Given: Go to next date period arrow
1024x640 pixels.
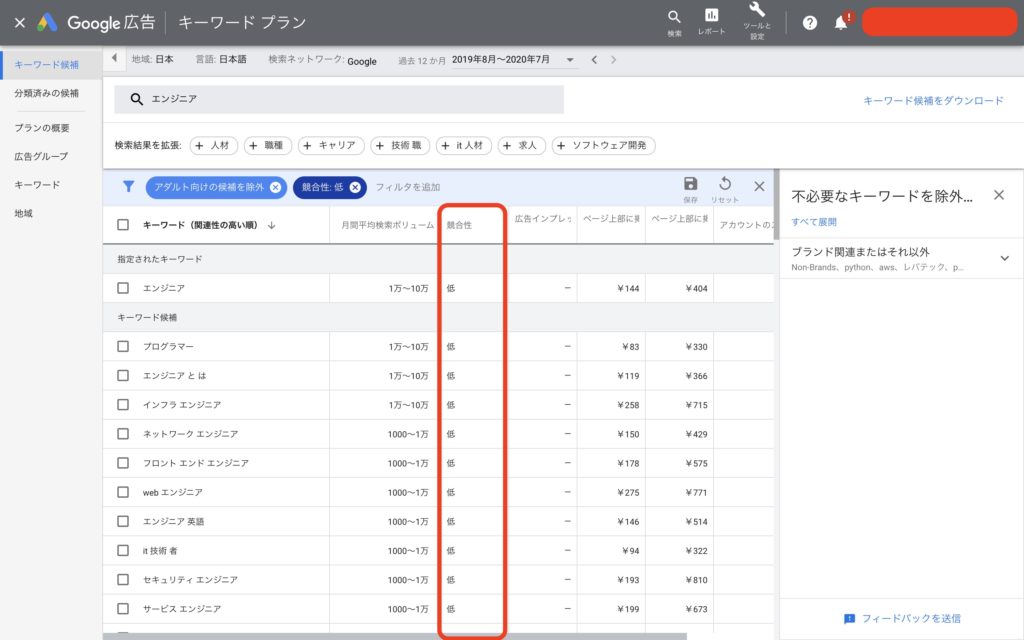Looking at the screenshot, I should point(613,60).
